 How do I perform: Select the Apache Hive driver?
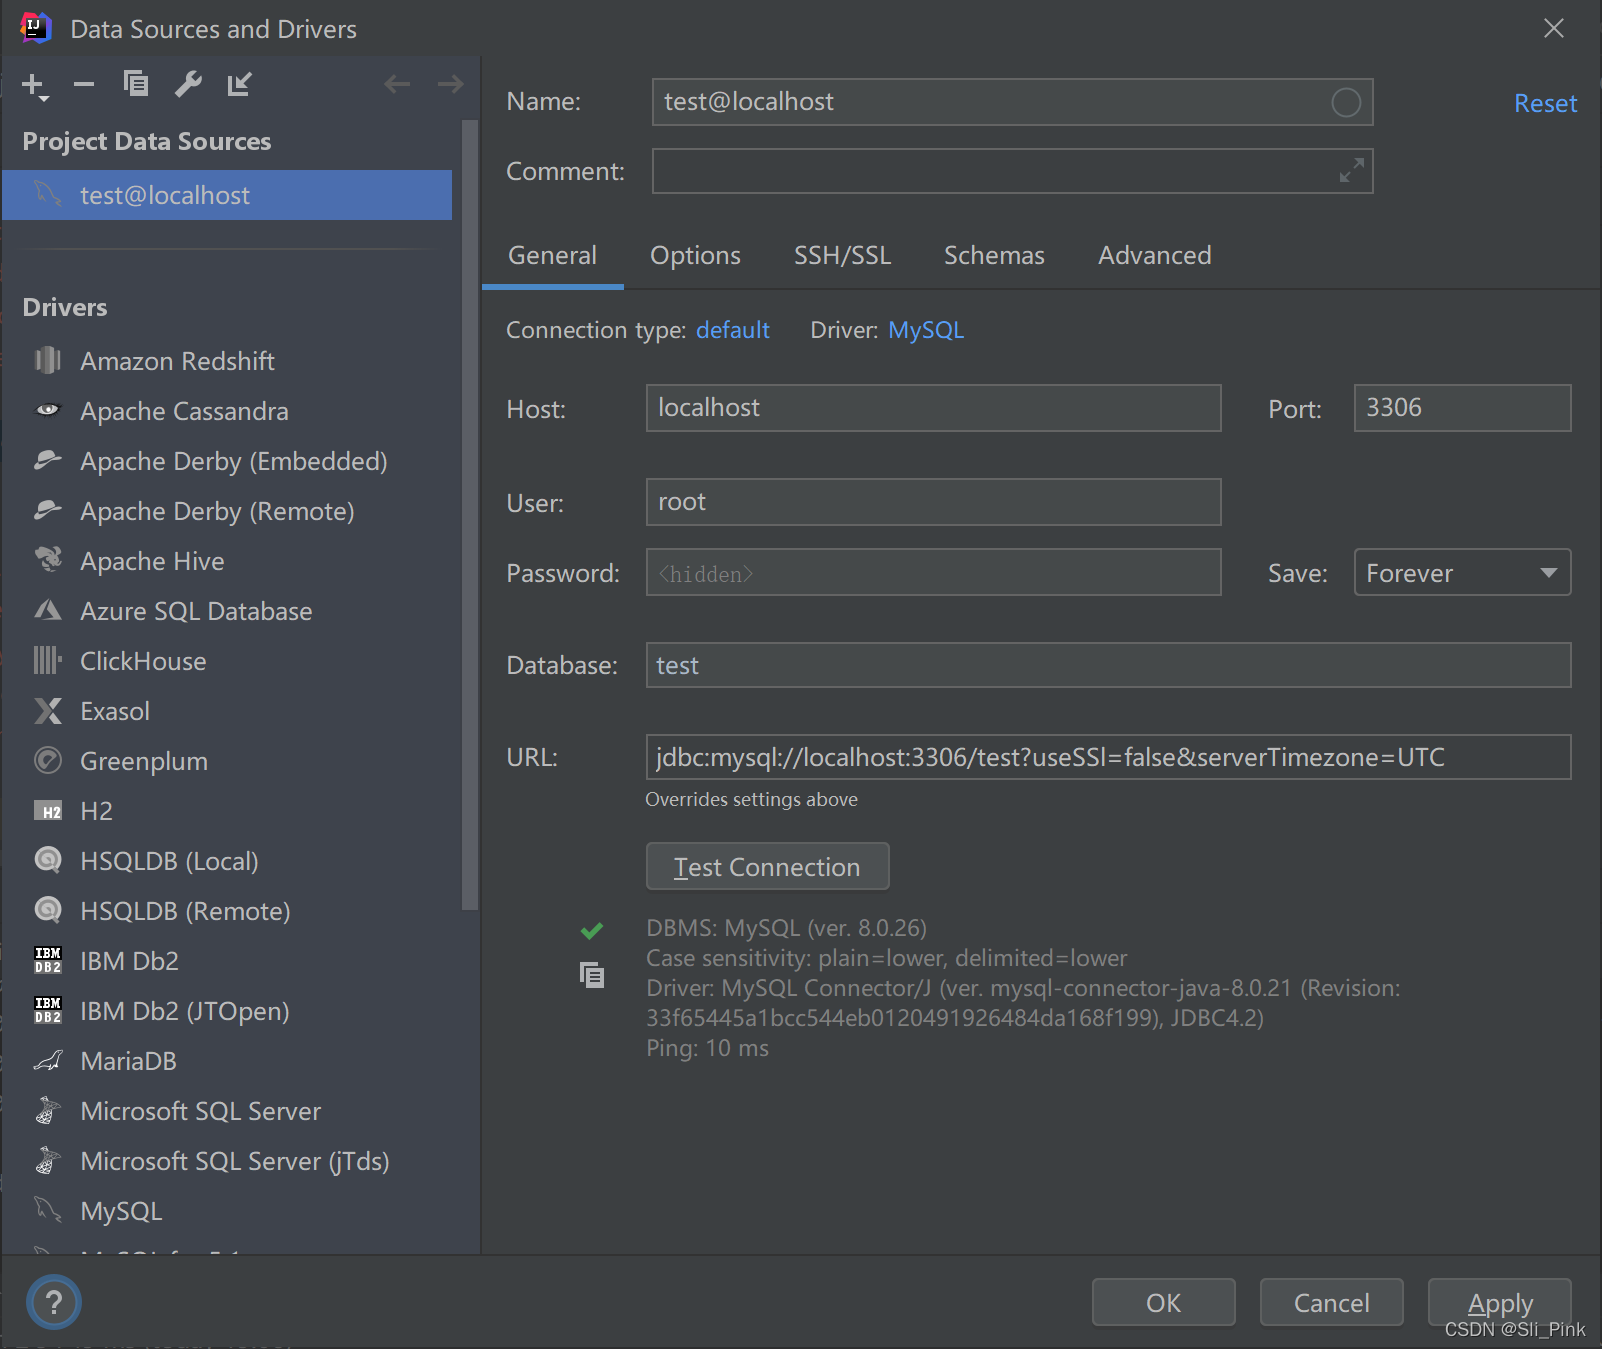coord(227,561)
